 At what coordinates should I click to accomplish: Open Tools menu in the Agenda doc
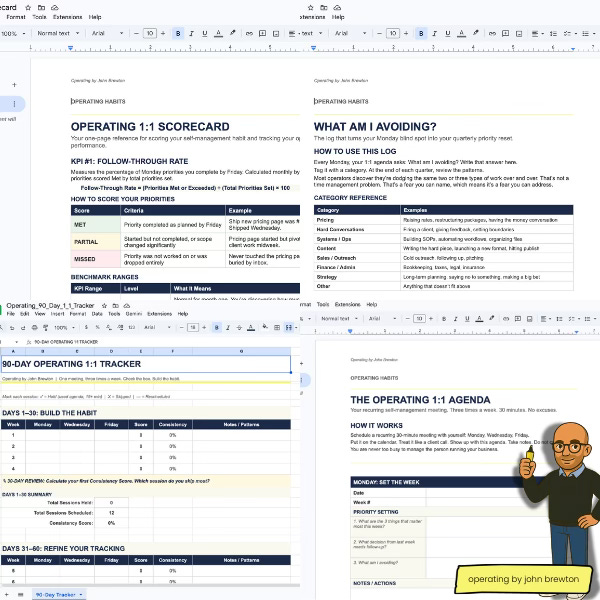pyautogui.click(x=323, y=305)
